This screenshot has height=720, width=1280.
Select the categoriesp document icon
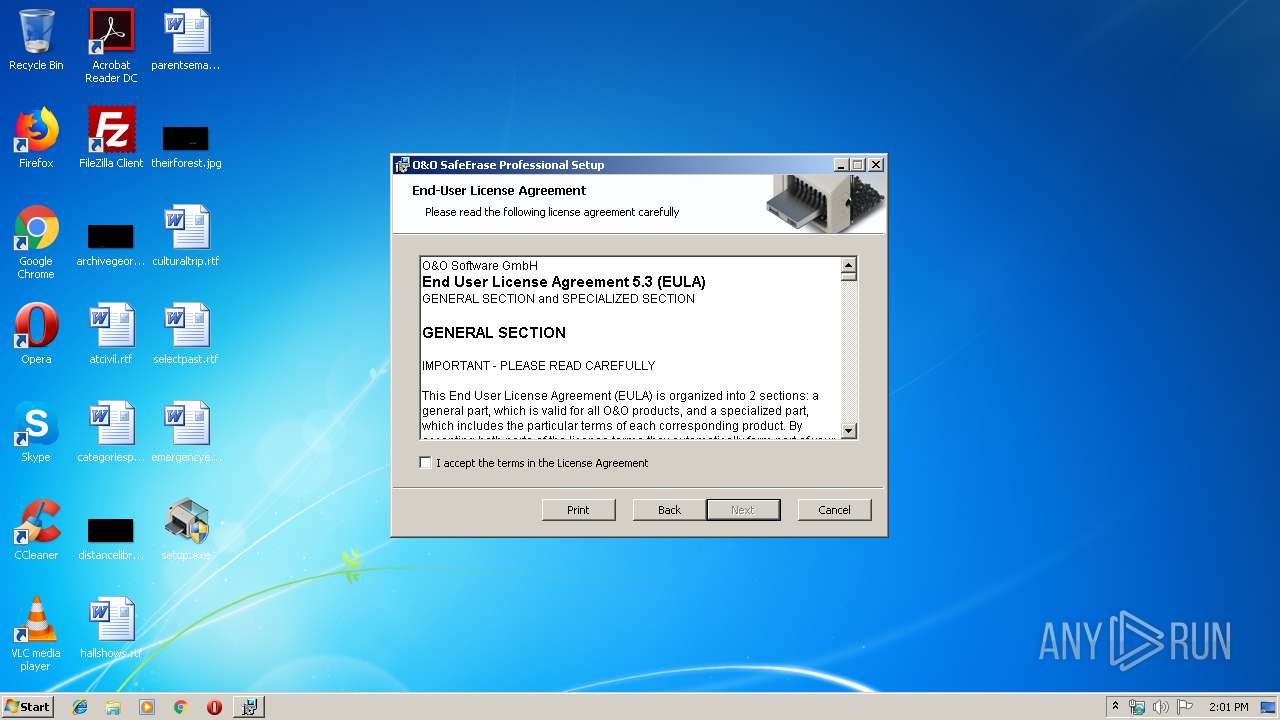click(111, 432)
